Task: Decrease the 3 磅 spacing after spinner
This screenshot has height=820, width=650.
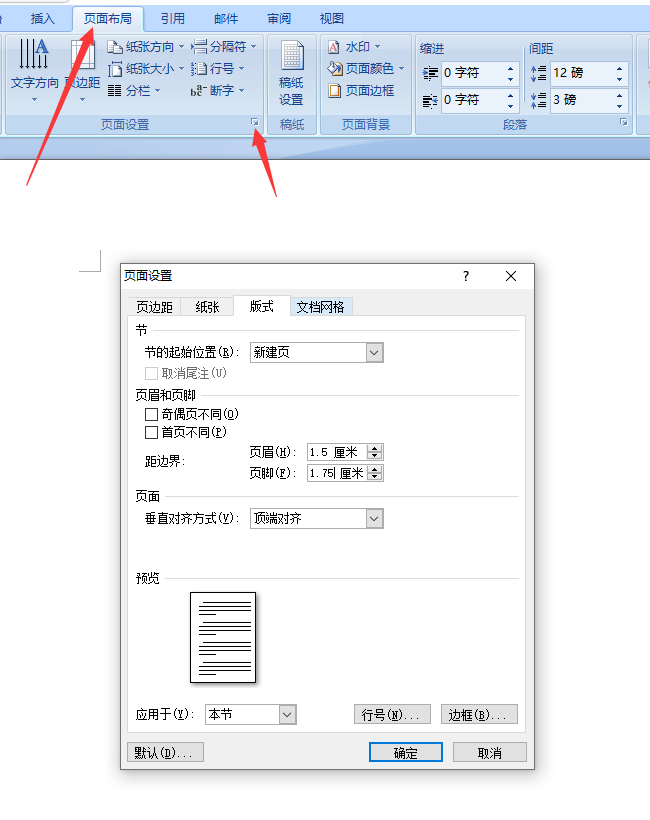Action: (x=620, y=106)
